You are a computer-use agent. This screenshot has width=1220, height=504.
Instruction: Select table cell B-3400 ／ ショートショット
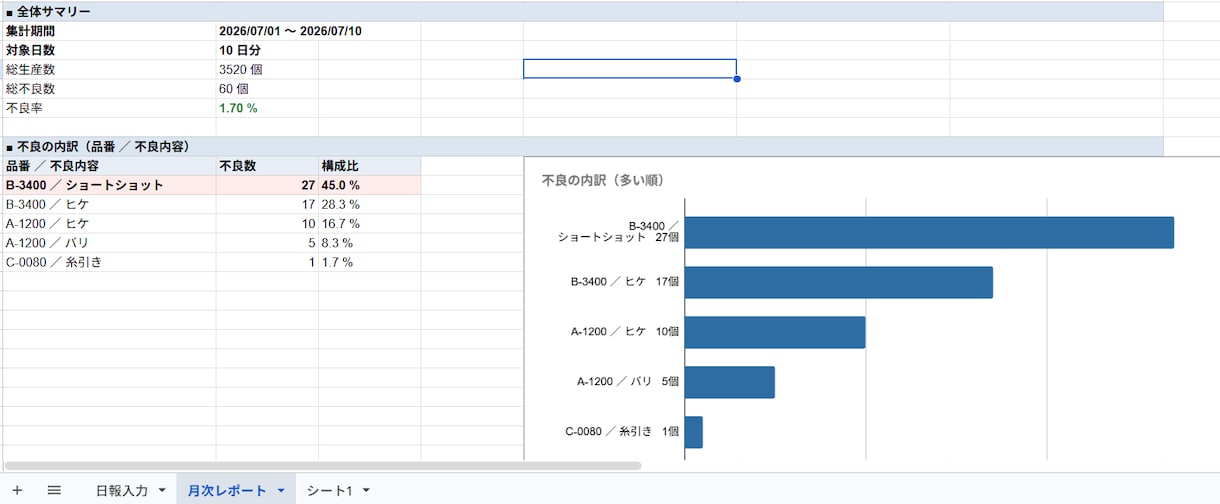click(108, 185)
